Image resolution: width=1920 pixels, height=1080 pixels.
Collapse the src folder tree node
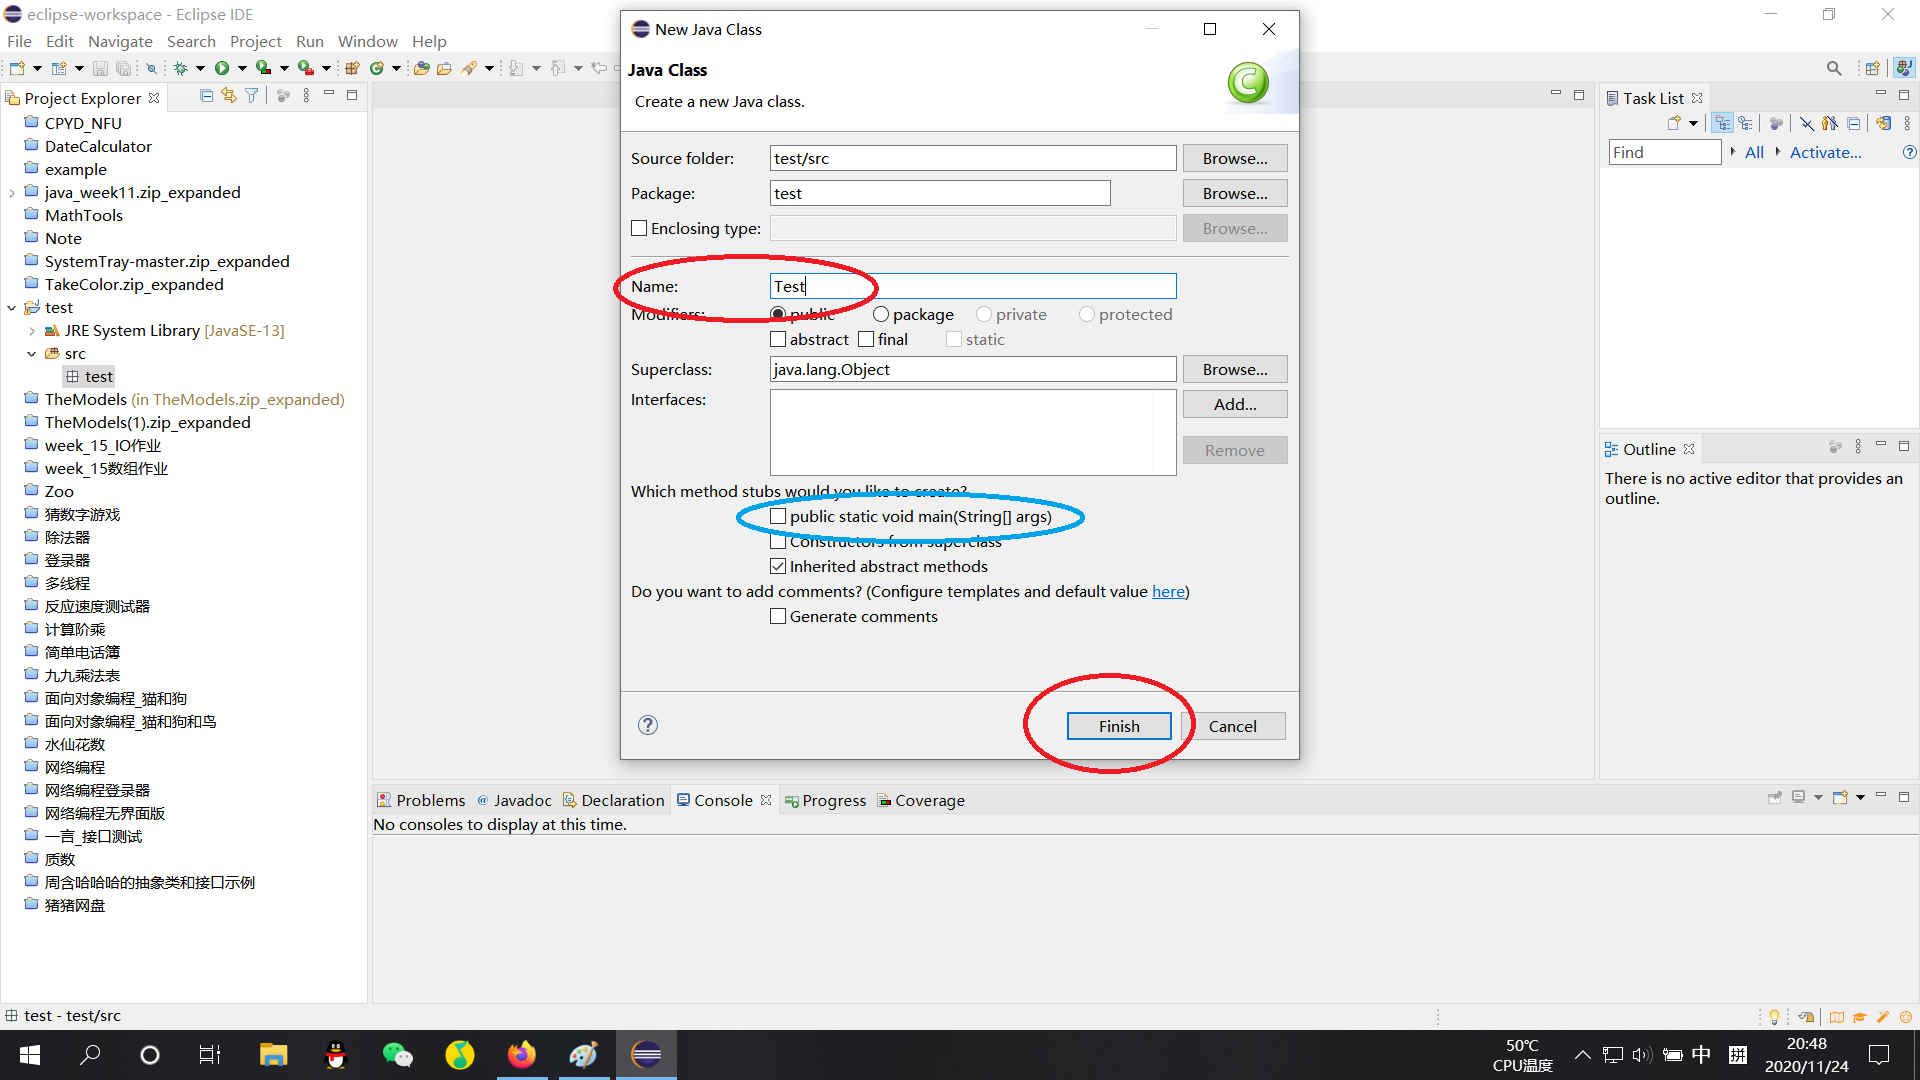tap(32, 354)
